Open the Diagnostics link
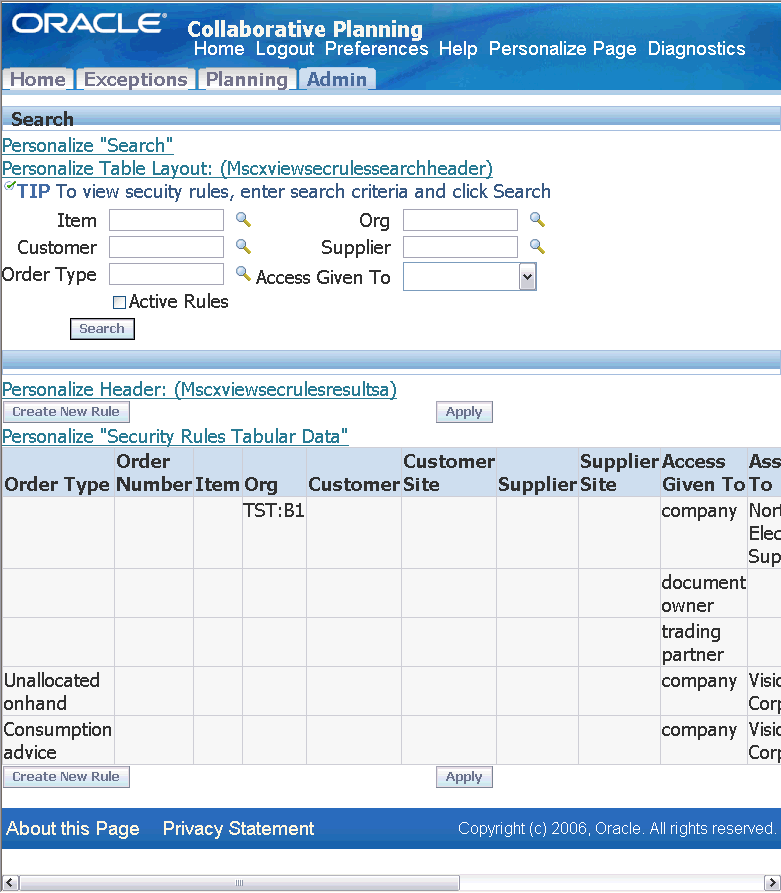Image resolution: width=781 pixels, height=893 pixels. click(x=696, y=49)
